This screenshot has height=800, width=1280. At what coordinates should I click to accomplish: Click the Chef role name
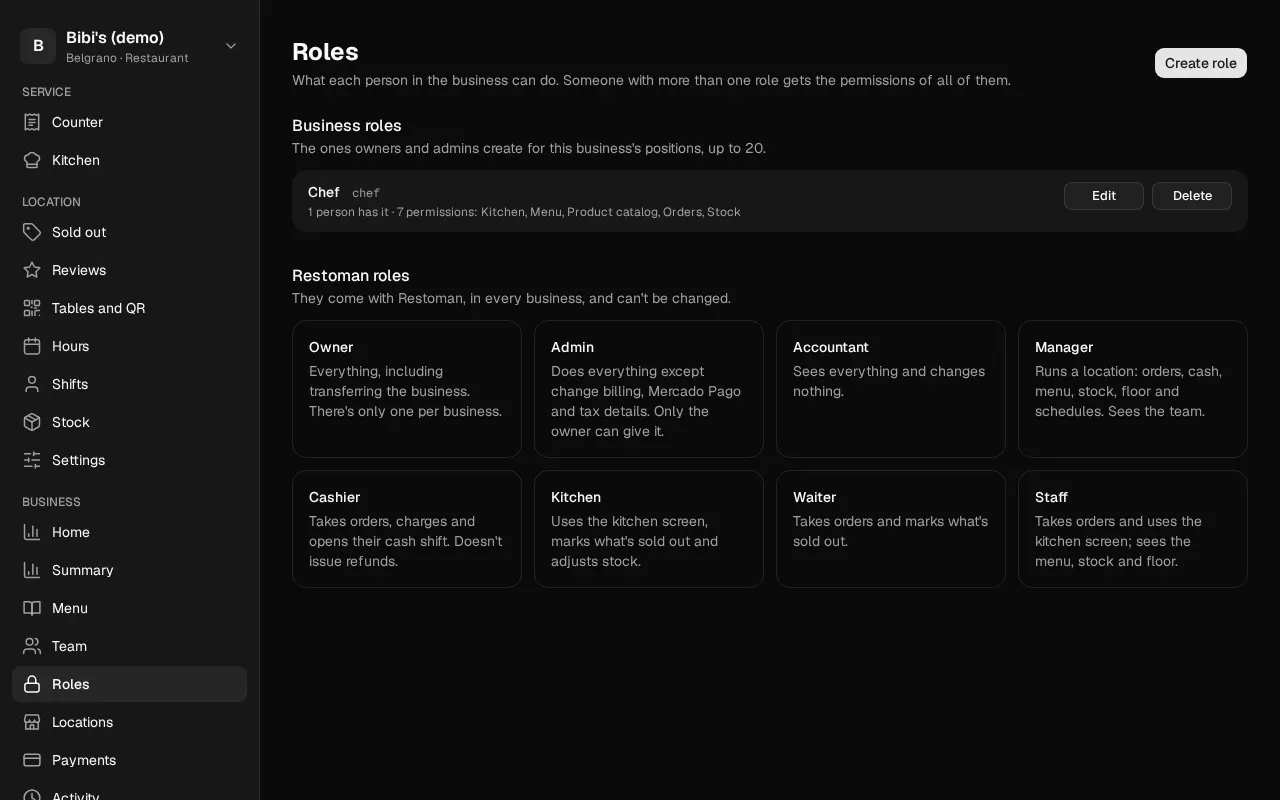(324, 192)
